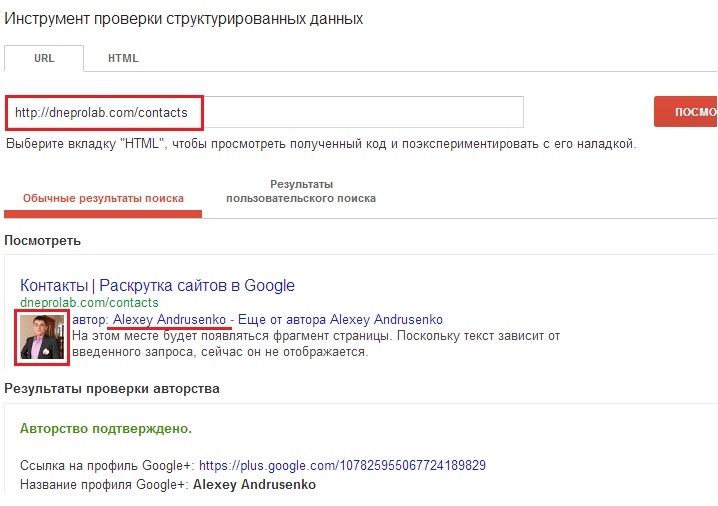The height and width of the screenshot is (506, 718).
Task: Click the Выберите вкладку HTML hint text
Action: [x=320, y=144]
